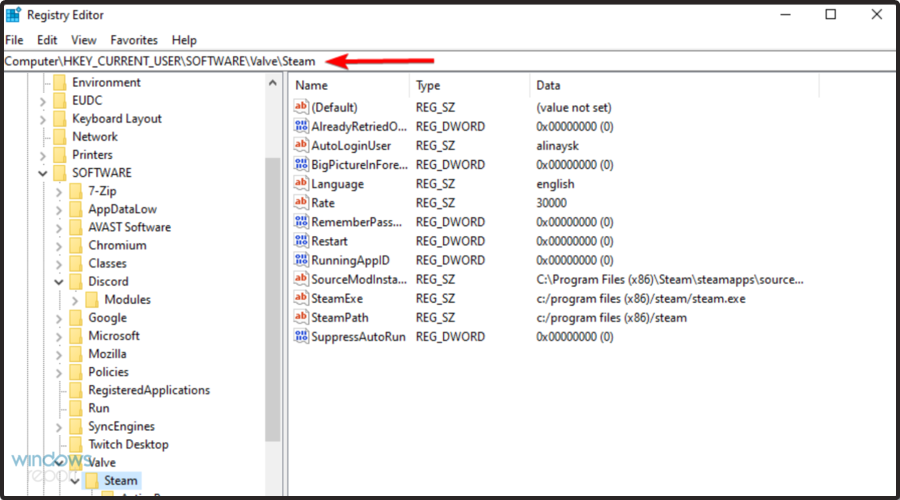900x500 pixels.
Task: Click the Mozilla folder icon
Action: tap(76, 354)
